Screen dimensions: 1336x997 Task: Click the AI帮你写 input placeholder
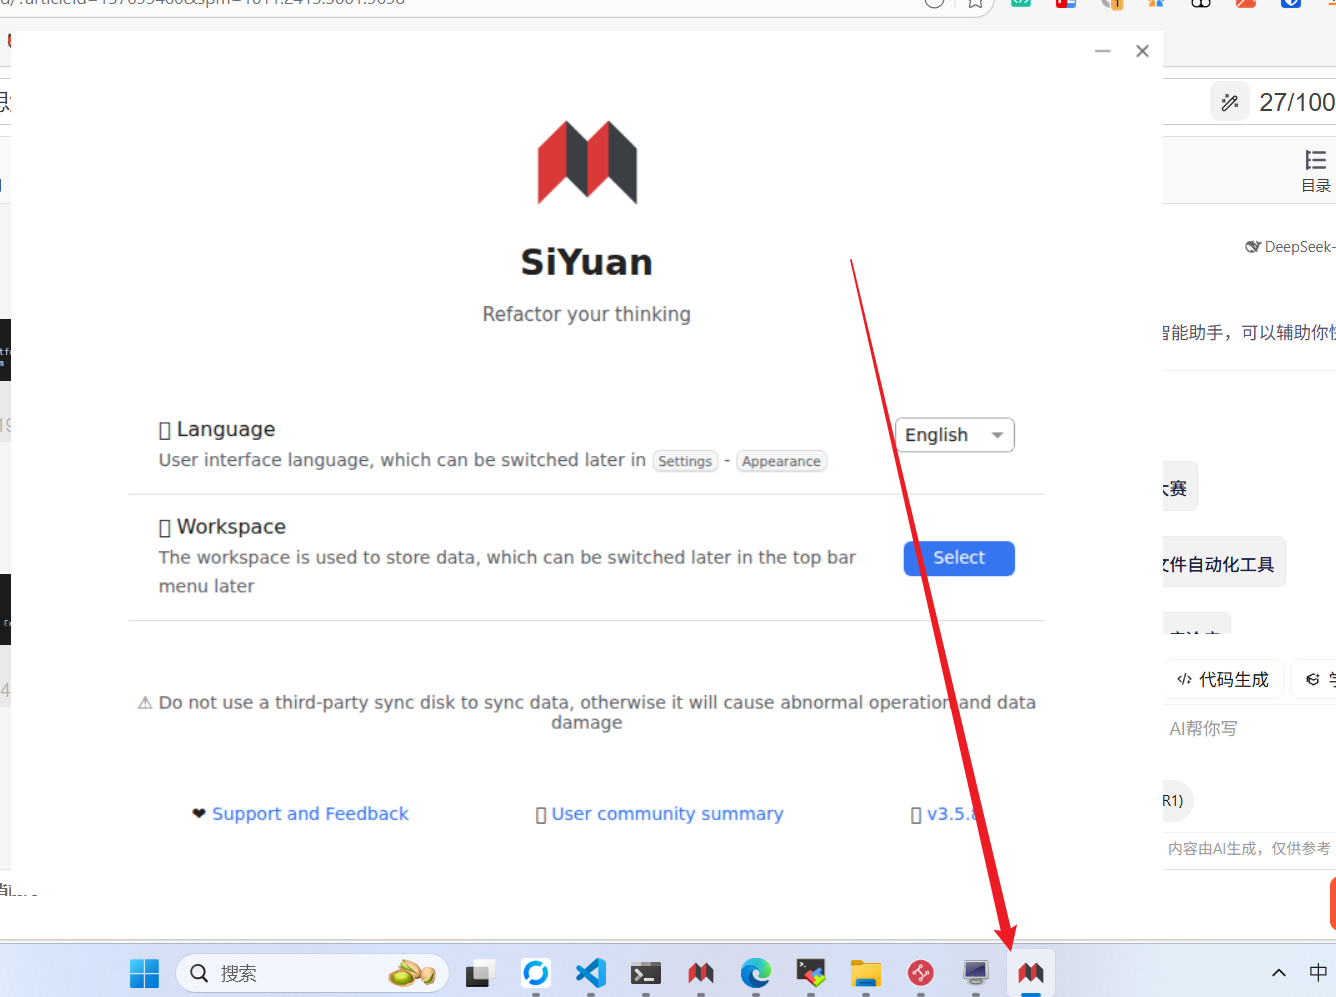1203,729
